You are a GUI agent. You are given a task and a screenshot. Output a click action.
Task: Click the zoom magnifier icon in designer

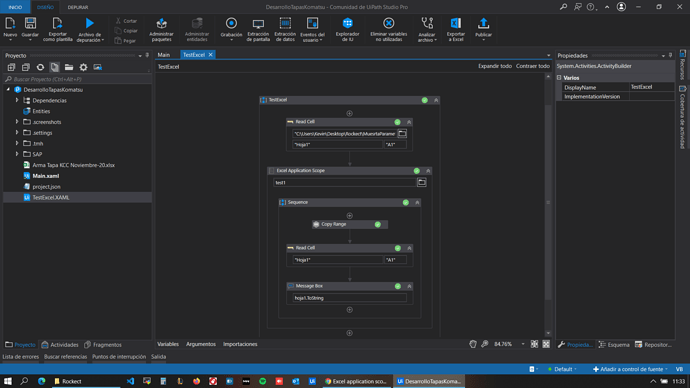[x=485, y=344]
